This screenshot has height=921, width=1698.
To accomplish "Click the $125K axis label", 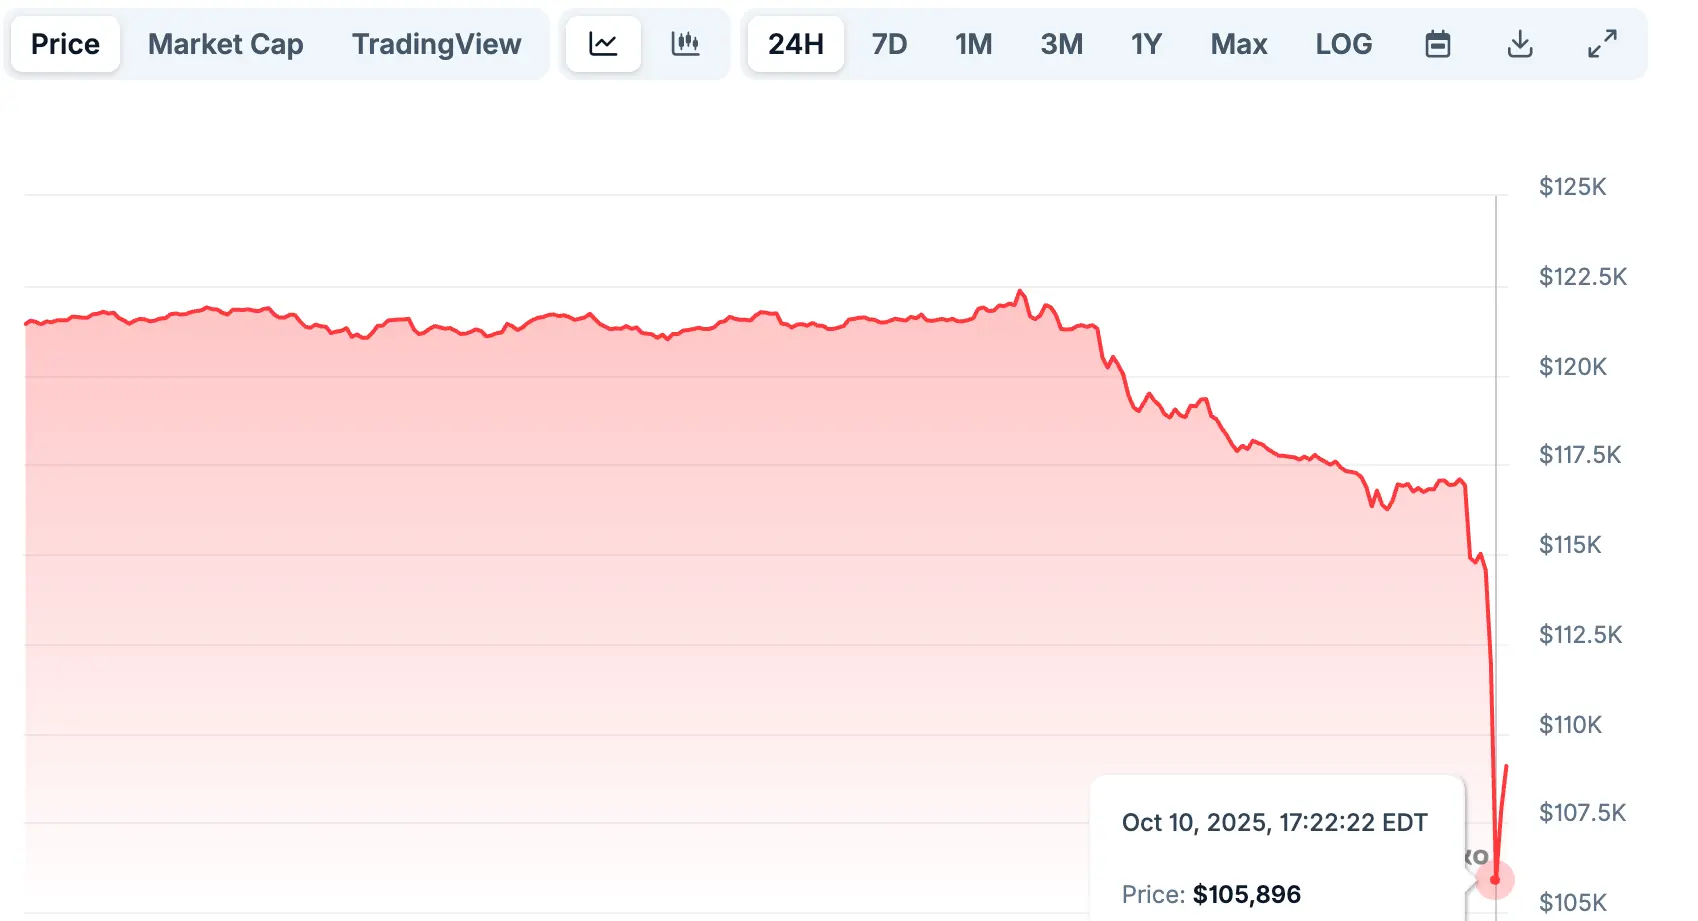I will pyautogui.click(x=1572, y=187).
